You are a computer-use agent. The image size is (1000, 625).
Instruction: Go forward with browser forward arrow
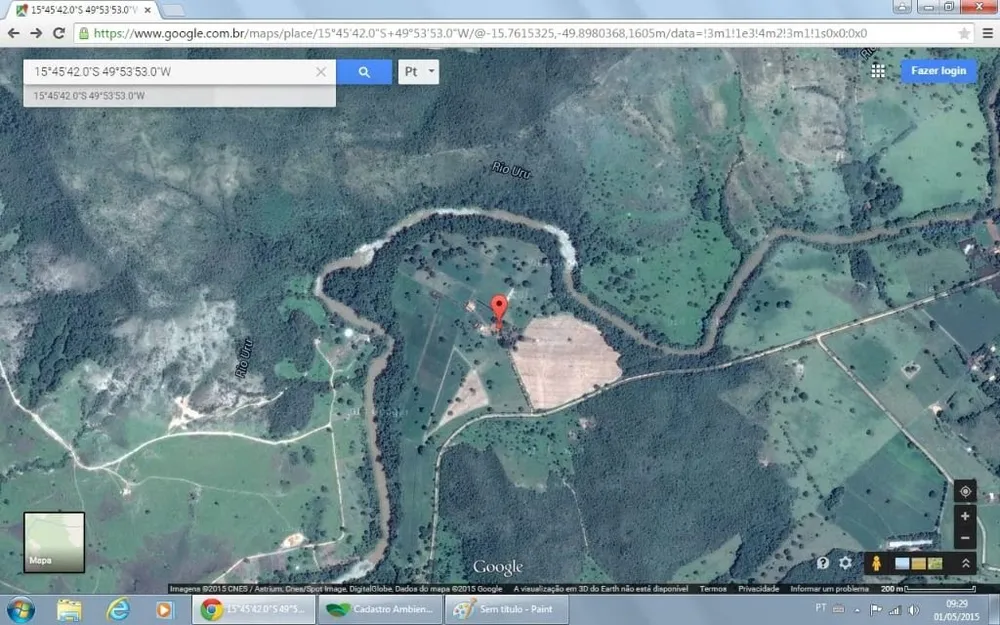tap(36, 34)
